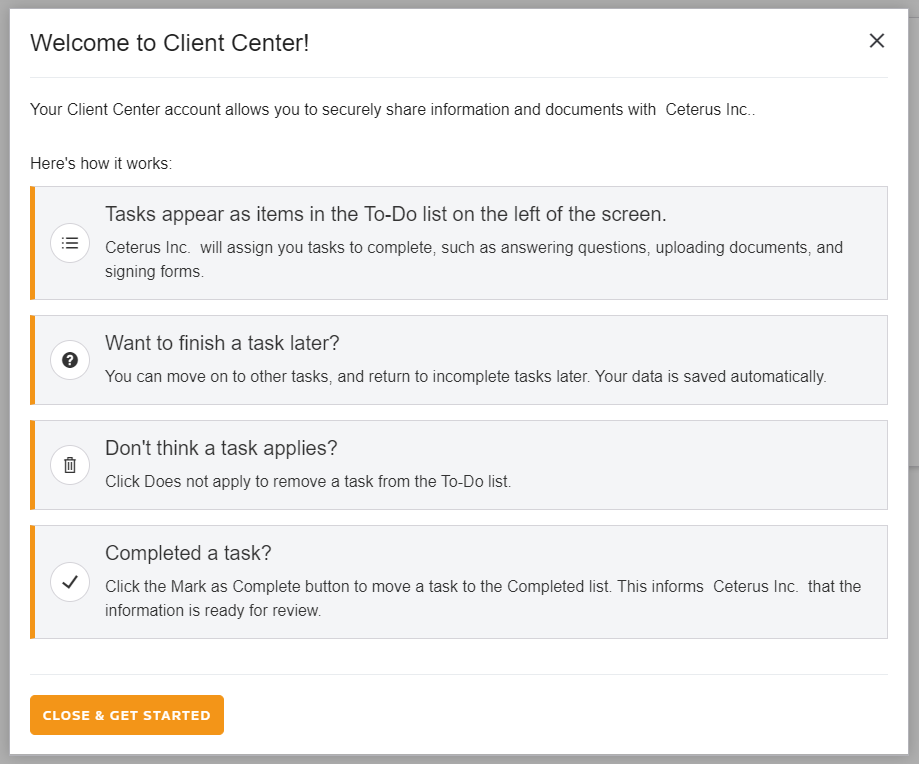Select 'Don't think a task applies?' heading
This screenshot has width=919, height=764.
pyautogui.click(x=221, y=448)
